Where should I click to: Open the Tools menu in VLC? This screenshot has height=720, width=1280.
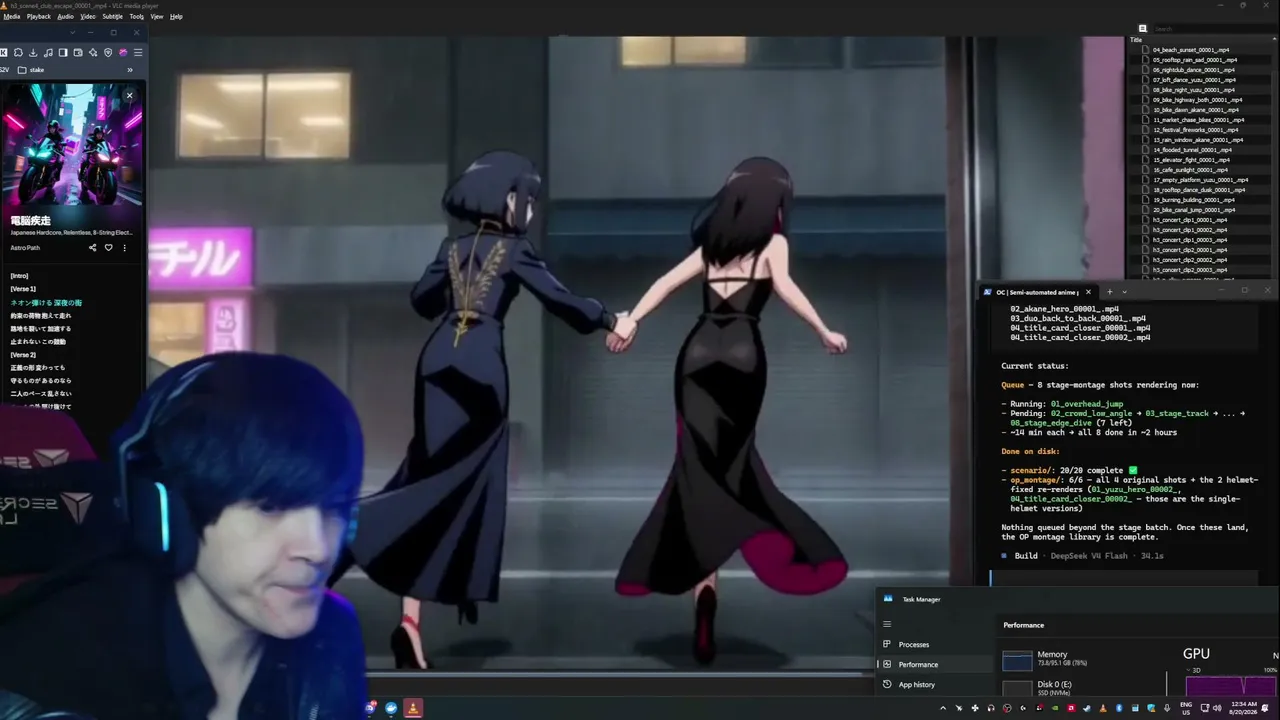(136, 17)
